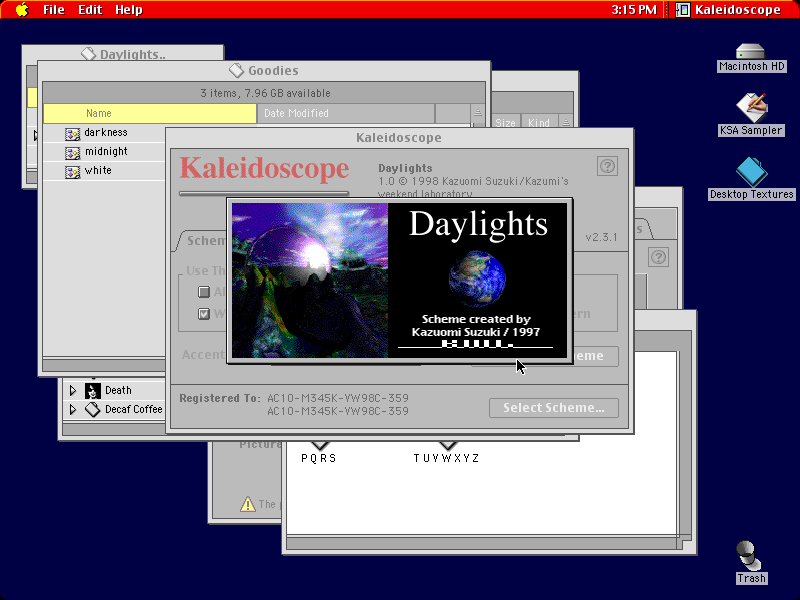
Task: Expand the Death folder disclosure triangle
Action: [72, 391]
